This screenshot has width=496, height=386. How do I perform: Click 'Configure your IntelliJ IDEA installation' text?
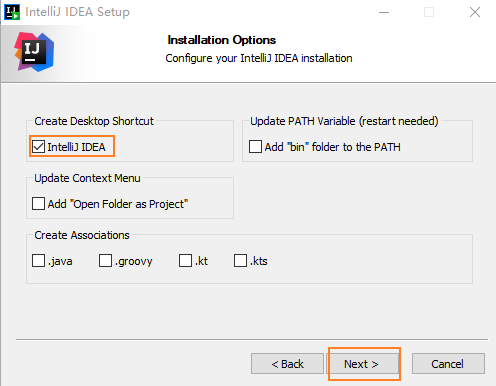(259, 58)
